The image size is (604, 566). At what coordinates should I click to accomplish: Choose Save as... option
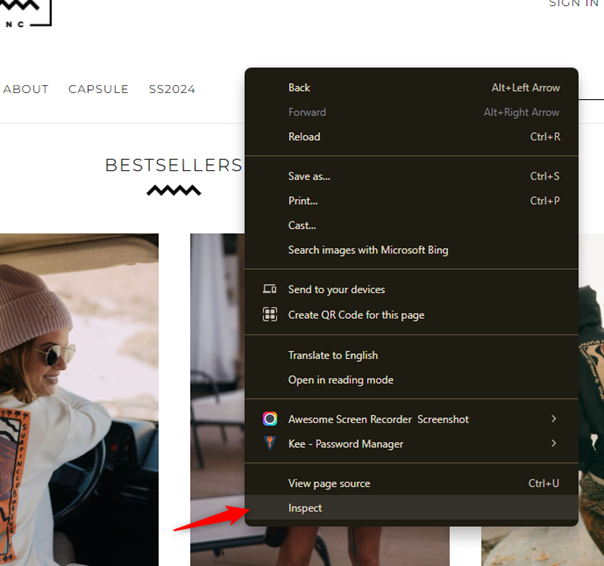point(309,177)
